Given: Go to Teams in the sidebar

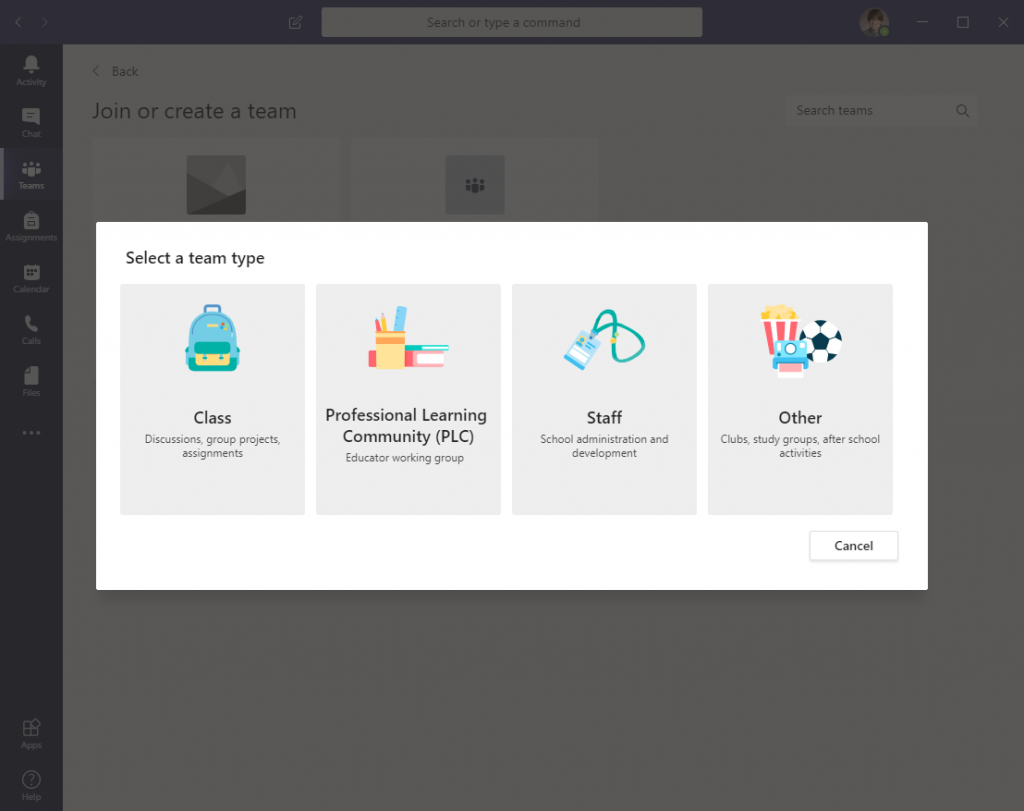Looking at the screenshot, I should pyautogui.click(x=31, y=174).
